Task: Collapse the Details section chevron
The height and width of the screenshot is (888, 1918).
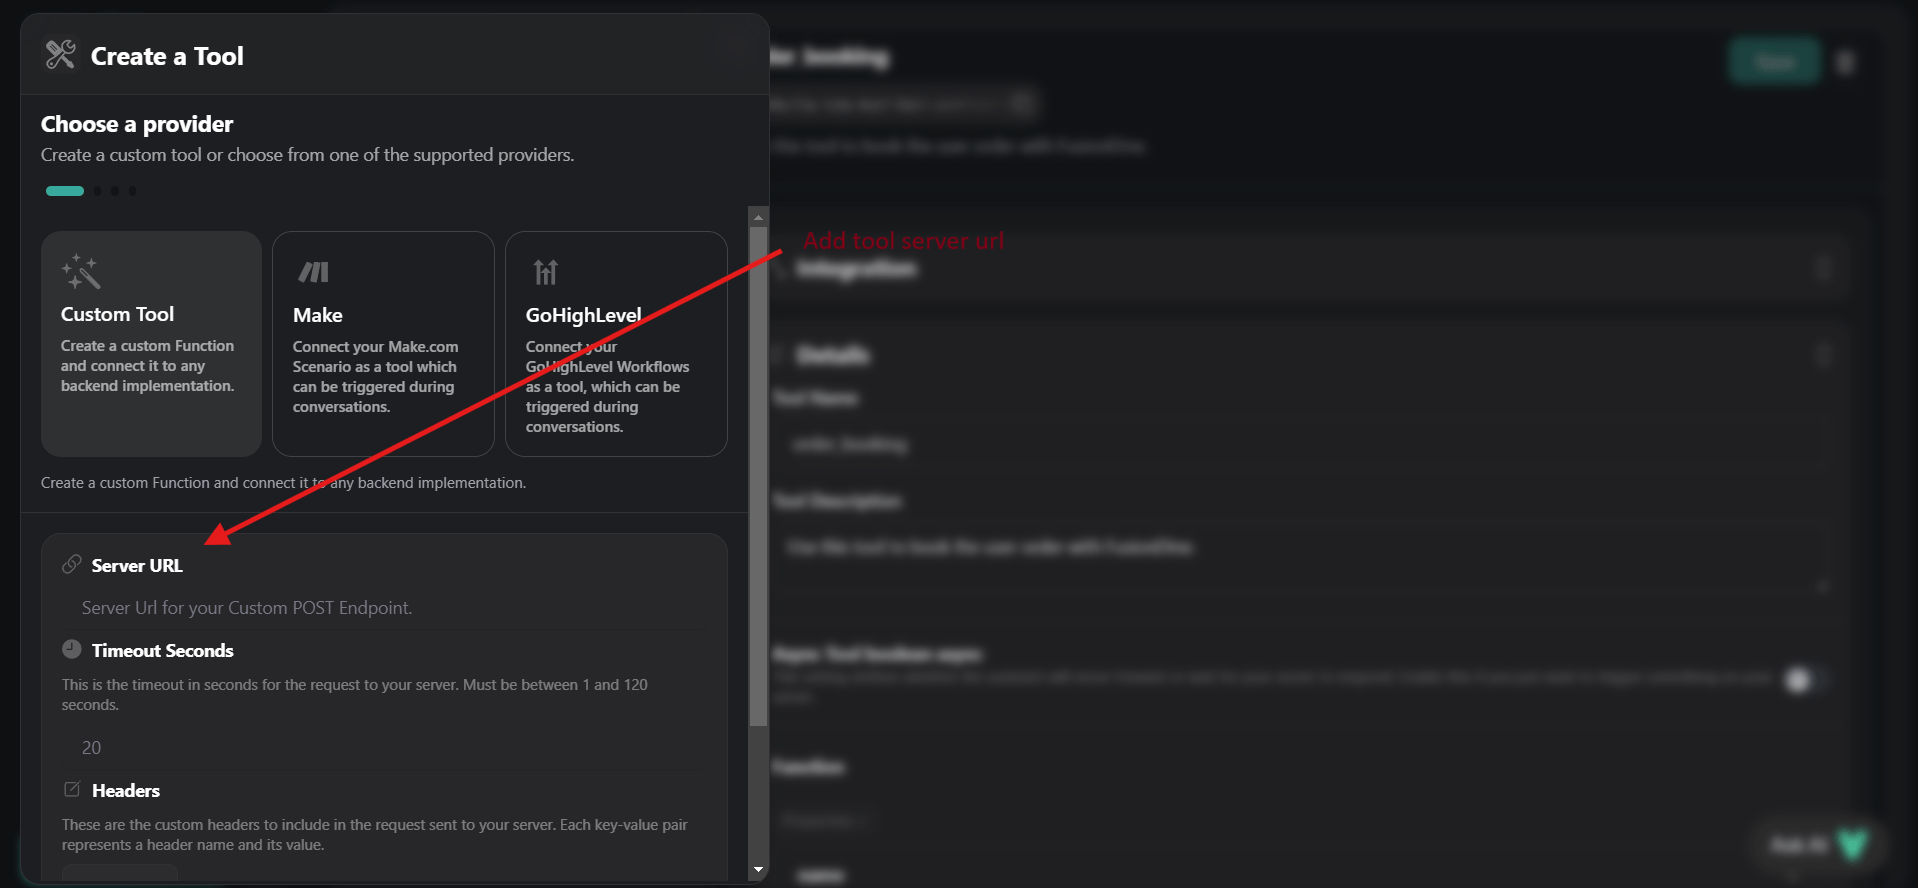Action: point(1823,355)
